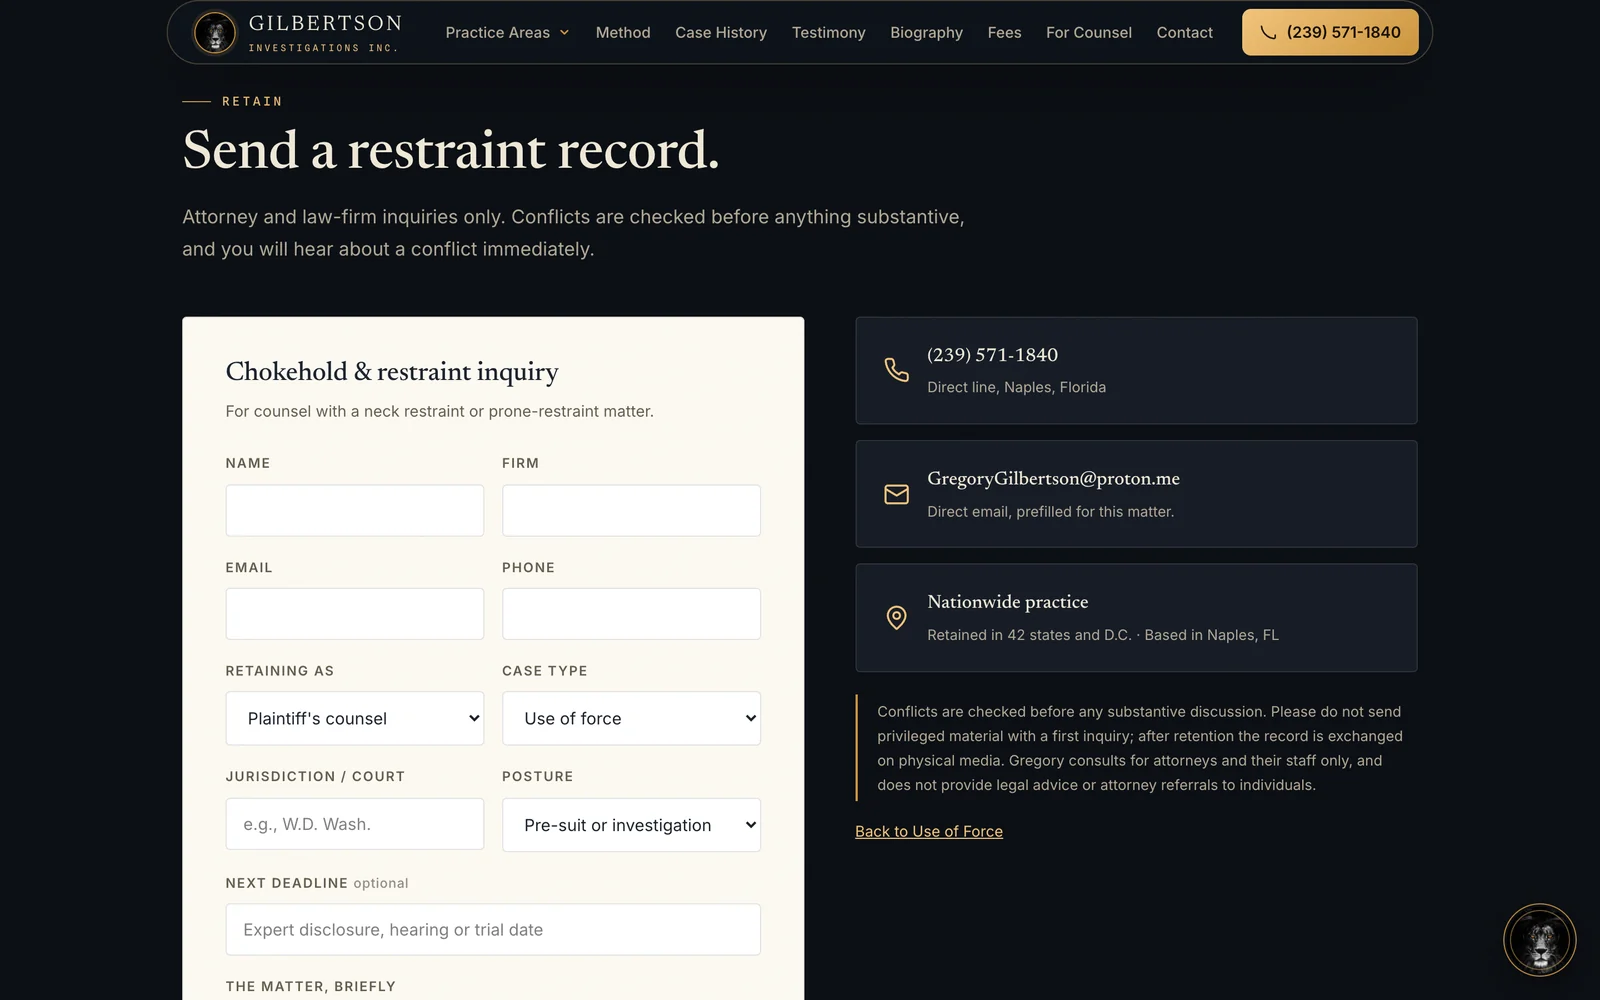Open the Posture dropdown
Viewport: 1600px width, 1000px height.
coord(631,825)
